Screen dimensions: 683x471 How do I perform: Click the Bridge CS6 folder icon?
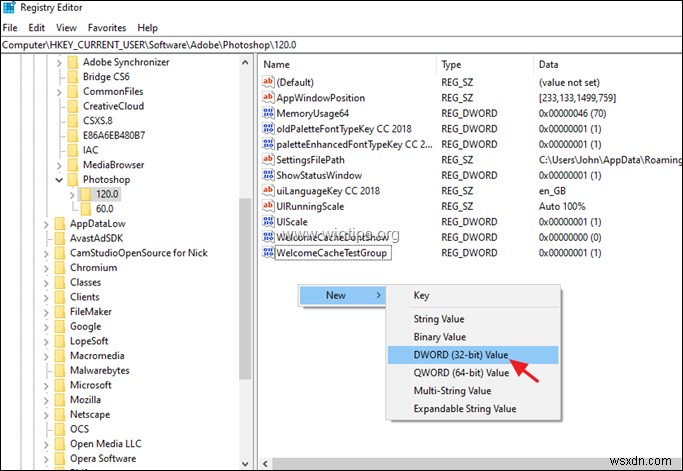(73, 77)
